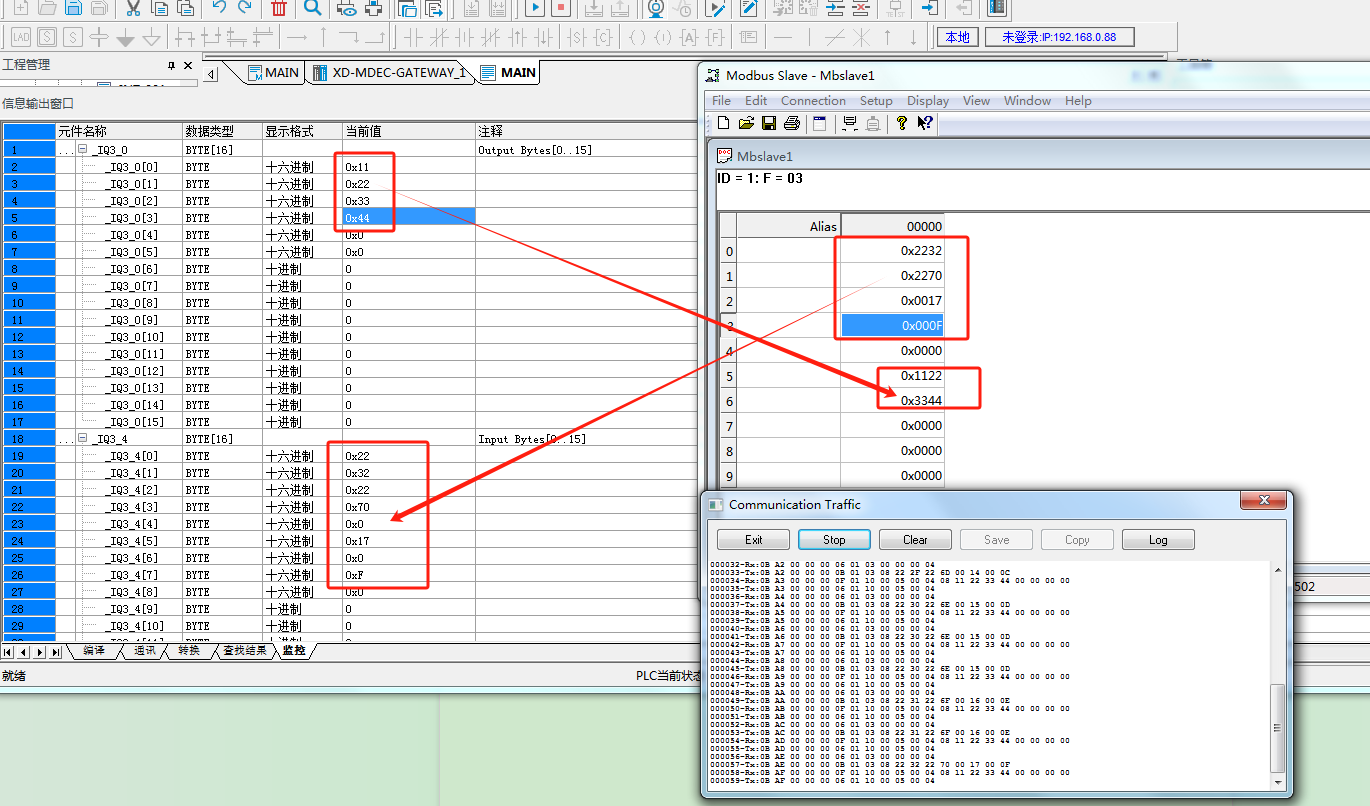Click the pin icon of 工程管理 panel
The height and width of the screenshot is (806, 1370).
(170, 65)
